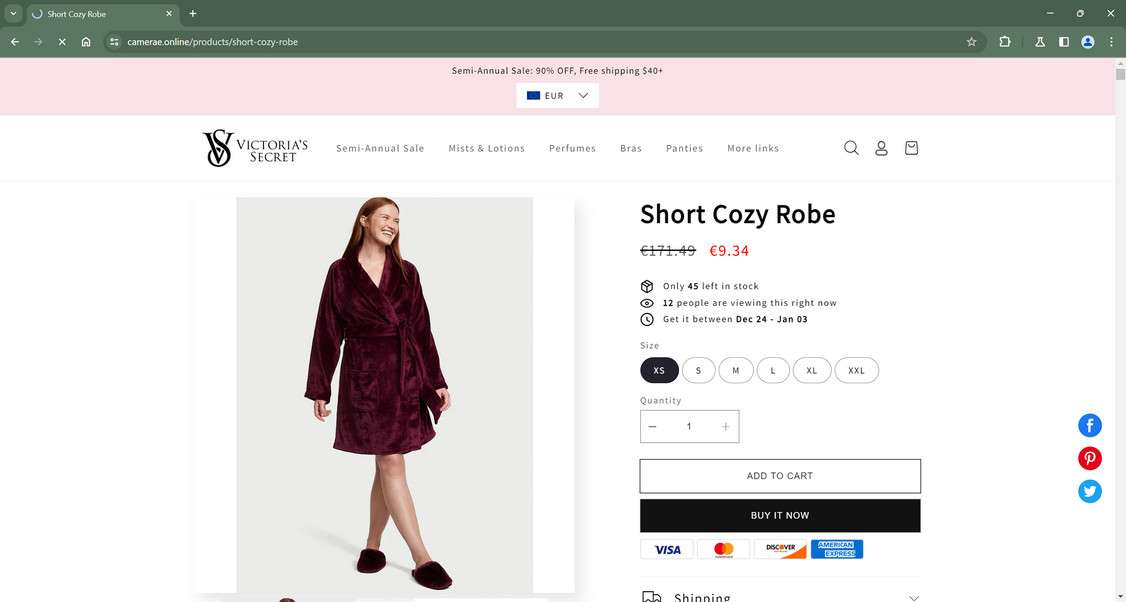Open the account login icon
This screenshot has width=1126, height=602.
(881, 148)
